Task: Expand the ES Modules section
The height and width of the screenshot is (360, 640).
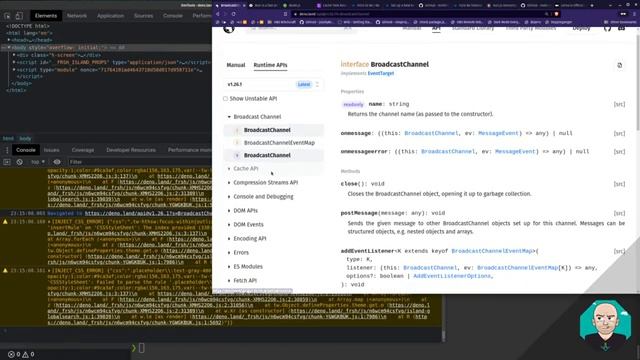Action: [229, 267]
